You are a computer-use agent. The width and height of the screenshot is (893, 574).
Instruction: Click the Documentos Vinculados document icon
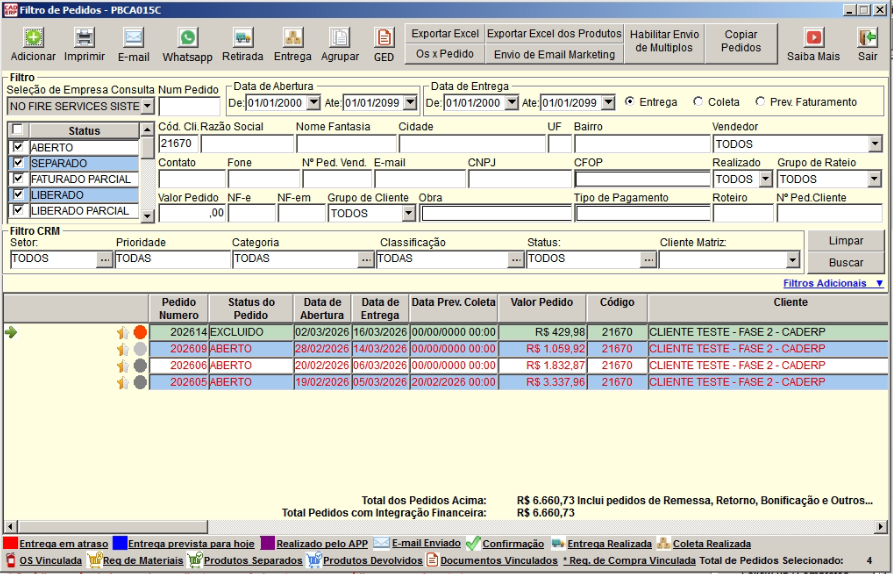[x=432, y=560]
